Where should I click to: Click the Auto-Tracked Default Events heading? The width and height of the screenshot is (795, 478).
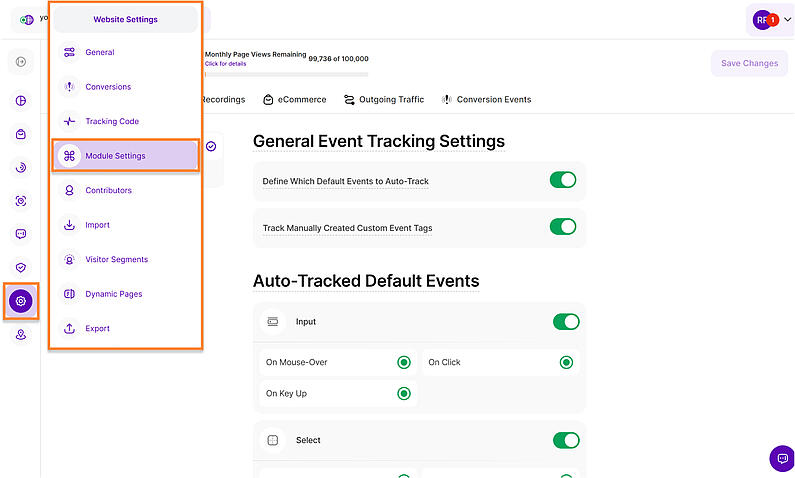tap(366, 281)
